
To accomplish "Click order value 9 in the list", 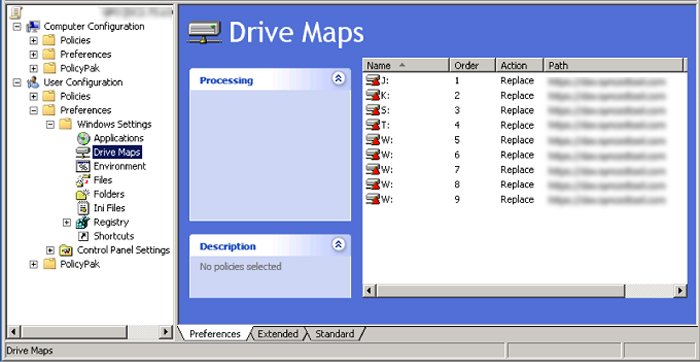I will click(457, 200).
